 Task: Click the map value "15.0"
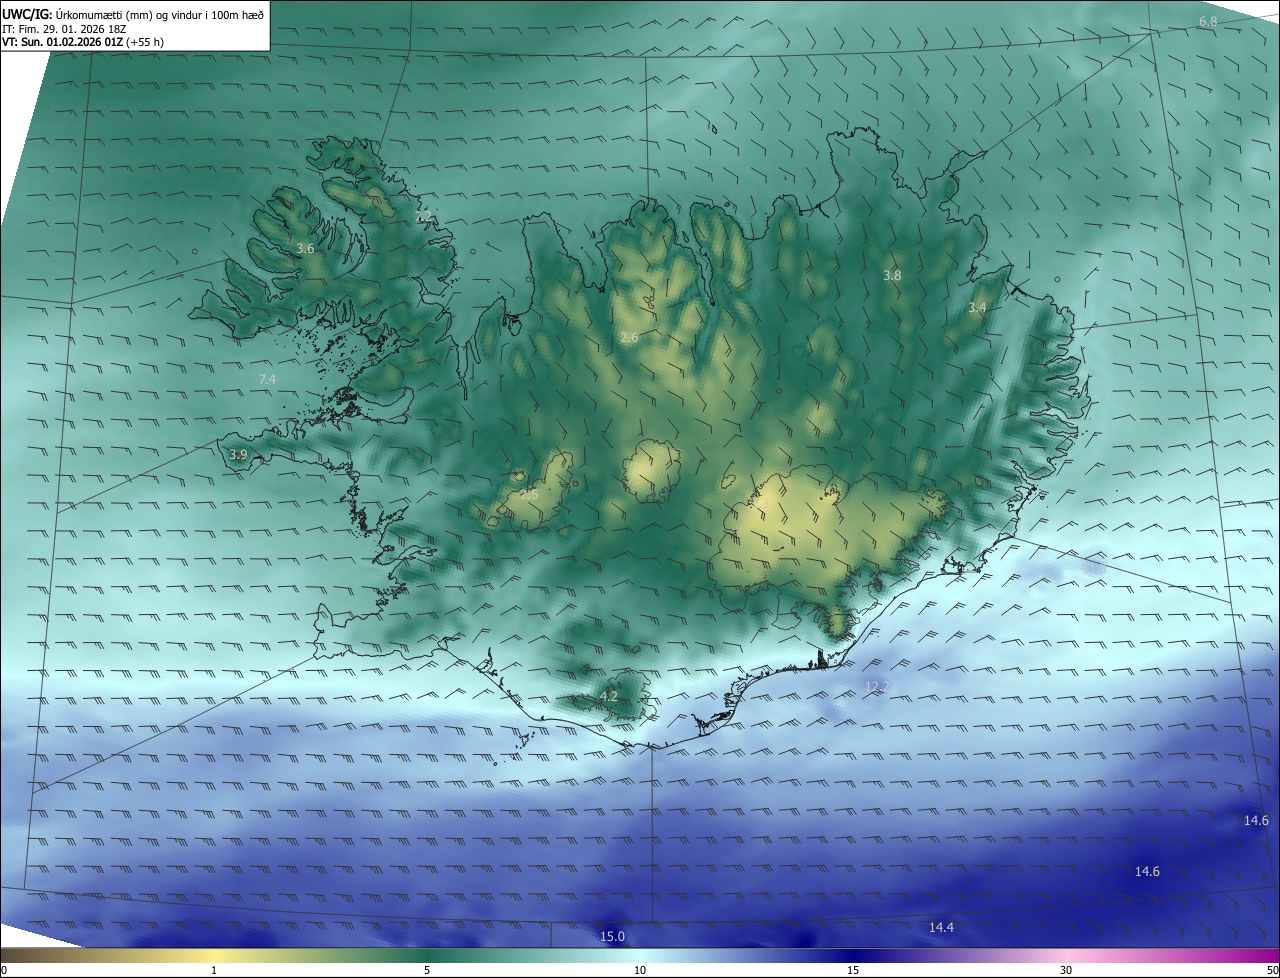pos(612,937)
